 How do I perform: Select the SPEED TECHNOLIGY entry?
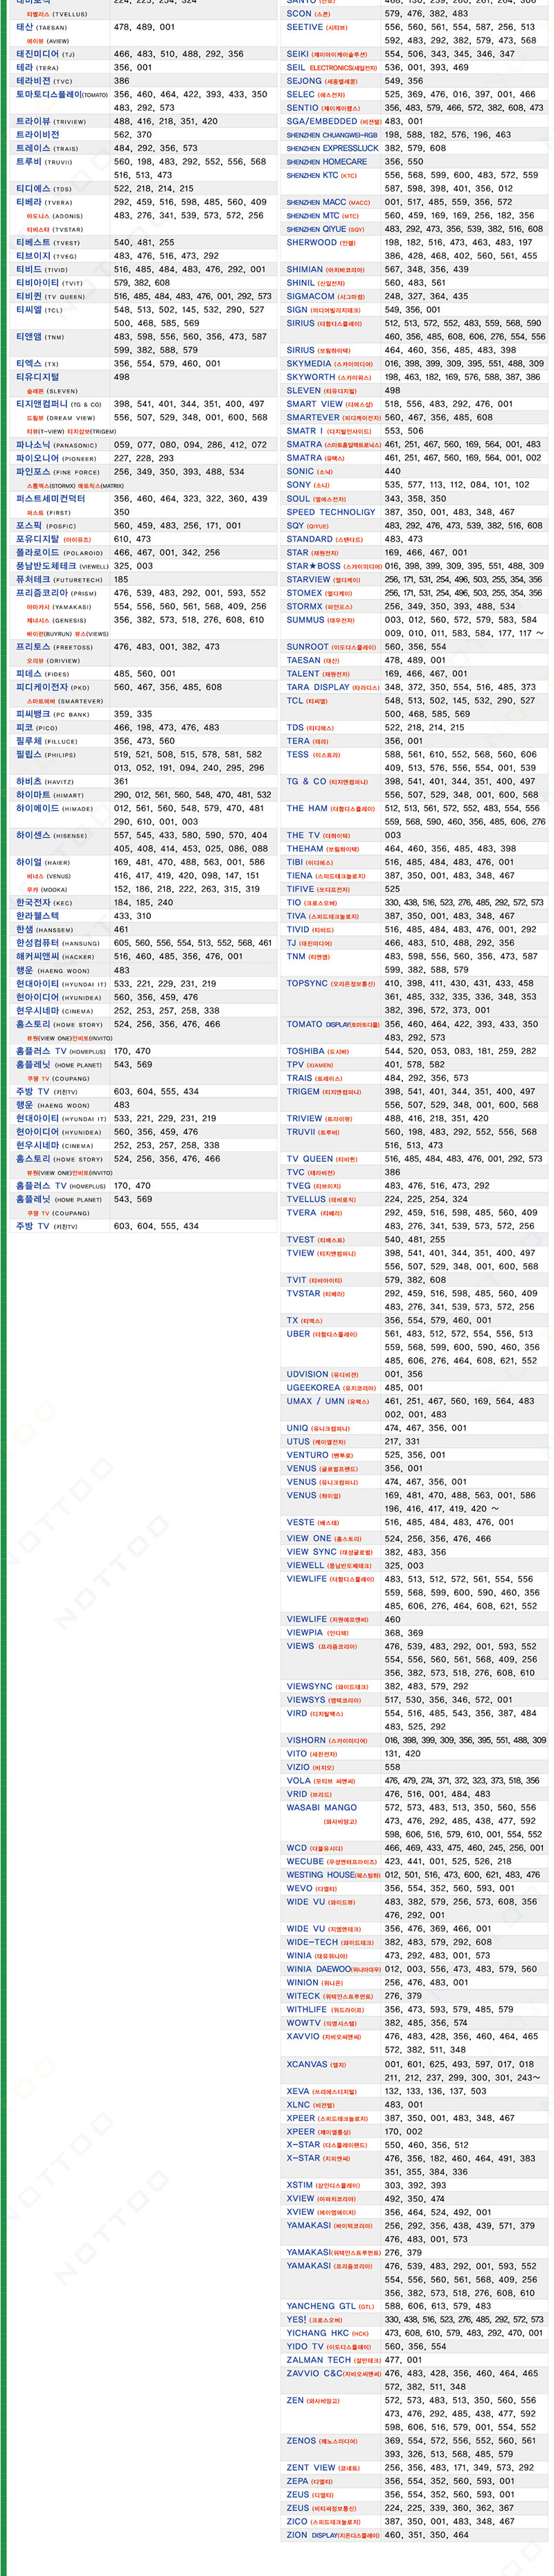pyautogui.click(x=330, y=511)
